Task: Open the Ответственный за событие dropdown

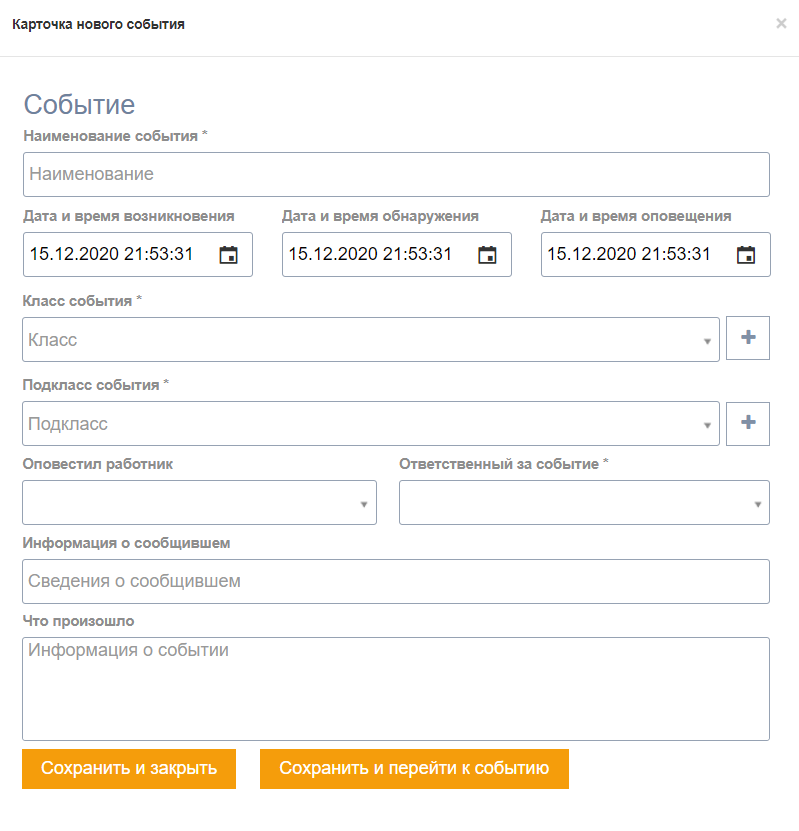Action: point(584,503)
